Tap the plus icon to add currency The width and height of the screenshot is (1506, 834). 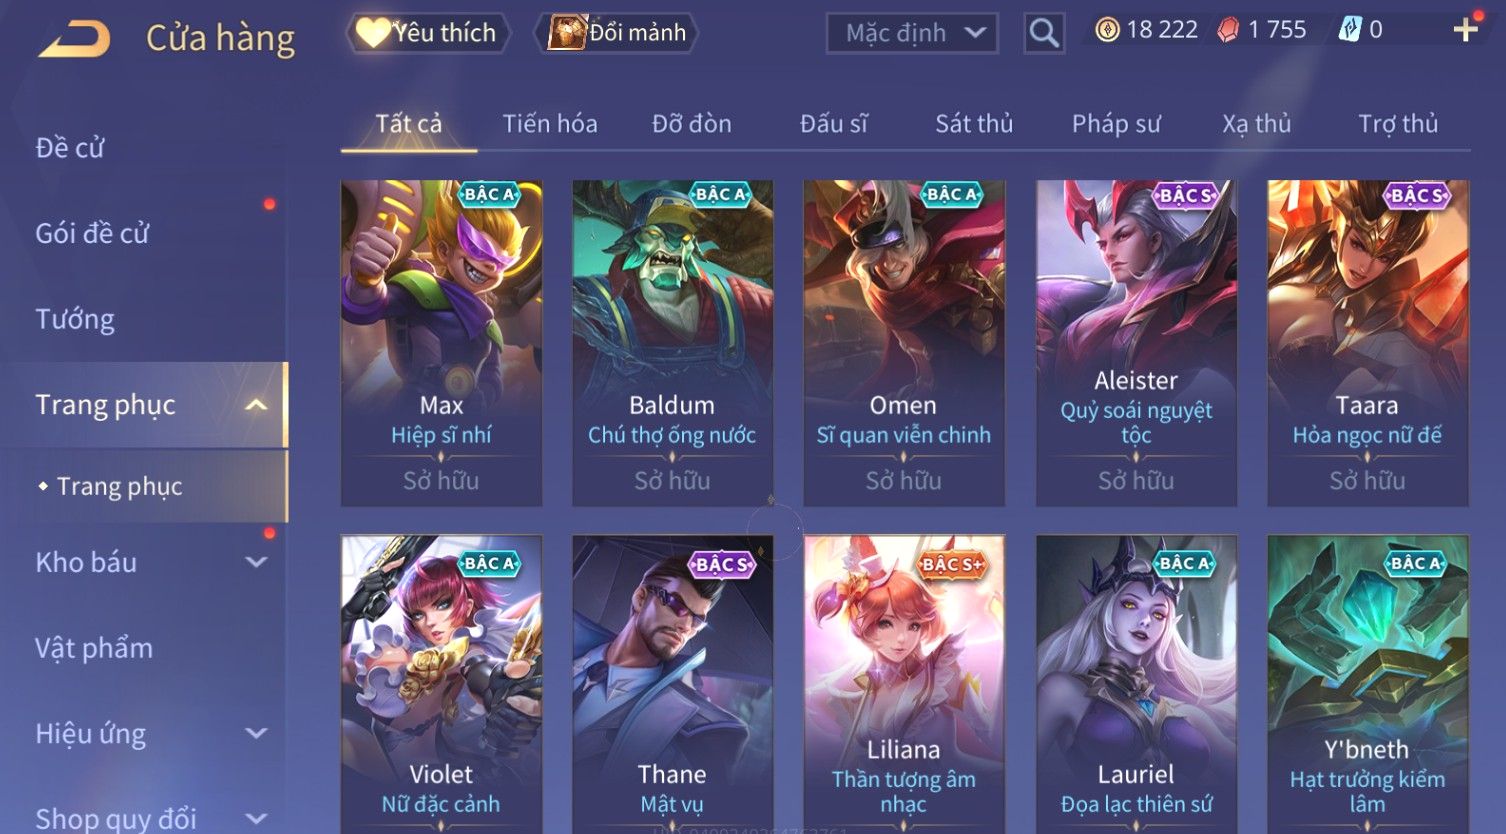click(1465, 30)
